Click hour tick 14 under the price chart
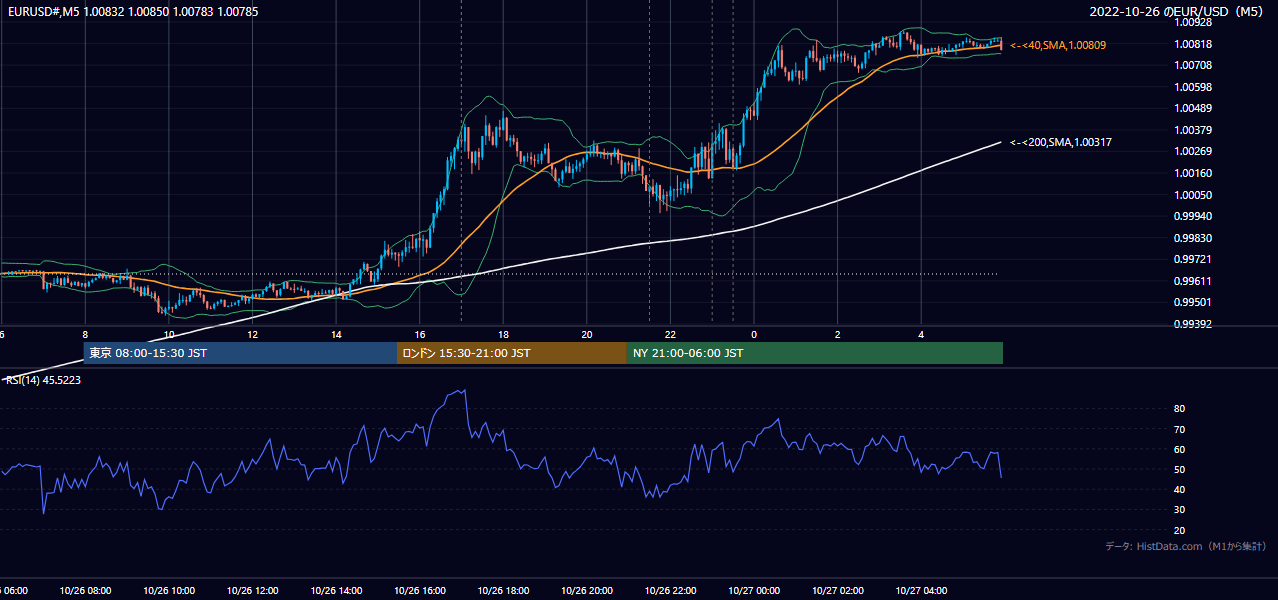This screenshot has width=1278, height=600. coord(336,335)
